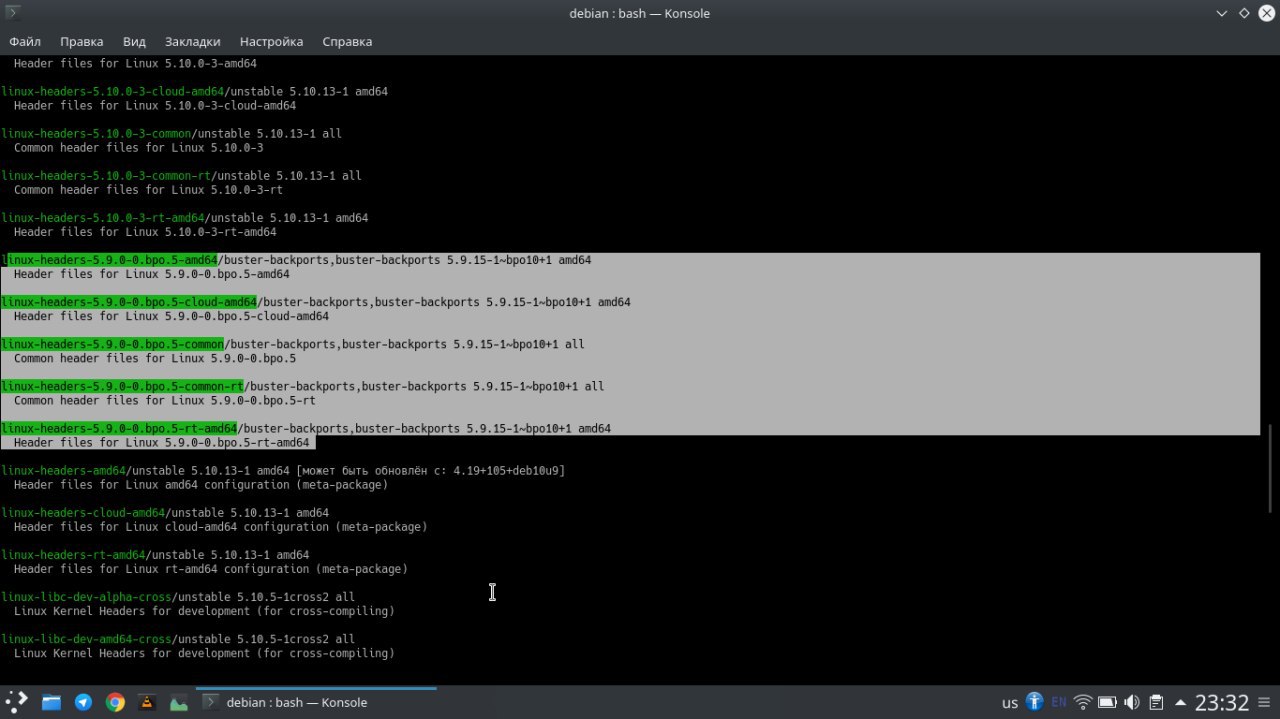1280x719 pixels.
Task: Open the Вид menu
Action: pos(134,41)
